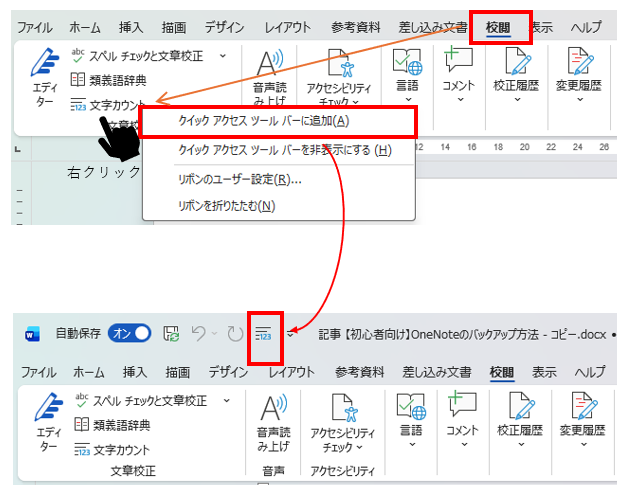Click the Save icon in the title bar
This screenshot has width=617, height=485.
(171, 334)
